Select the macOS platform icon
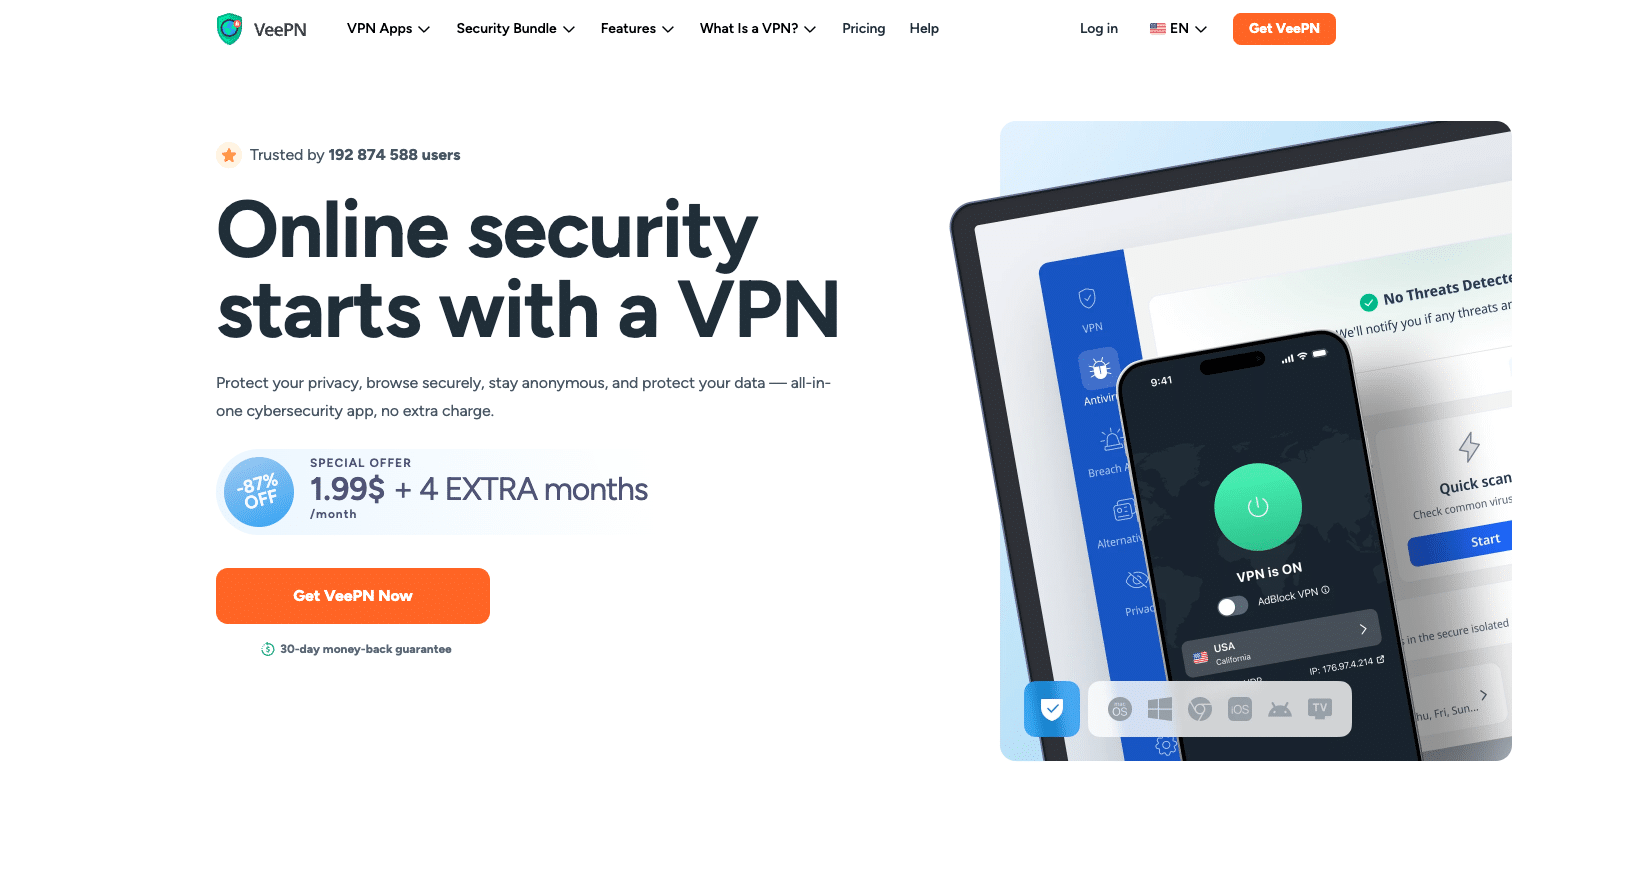The height and width of the screenshot is (886, 1644). [x=1120, y=710]
